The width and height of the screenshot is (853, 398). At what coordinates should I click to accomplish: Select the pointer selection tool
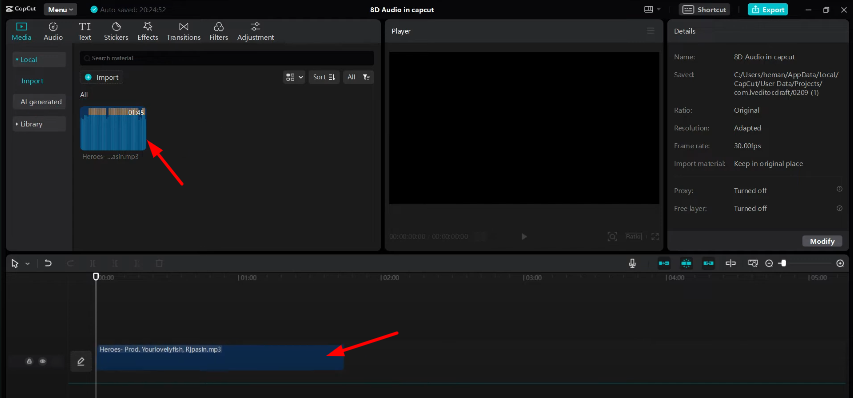(15, 263)
